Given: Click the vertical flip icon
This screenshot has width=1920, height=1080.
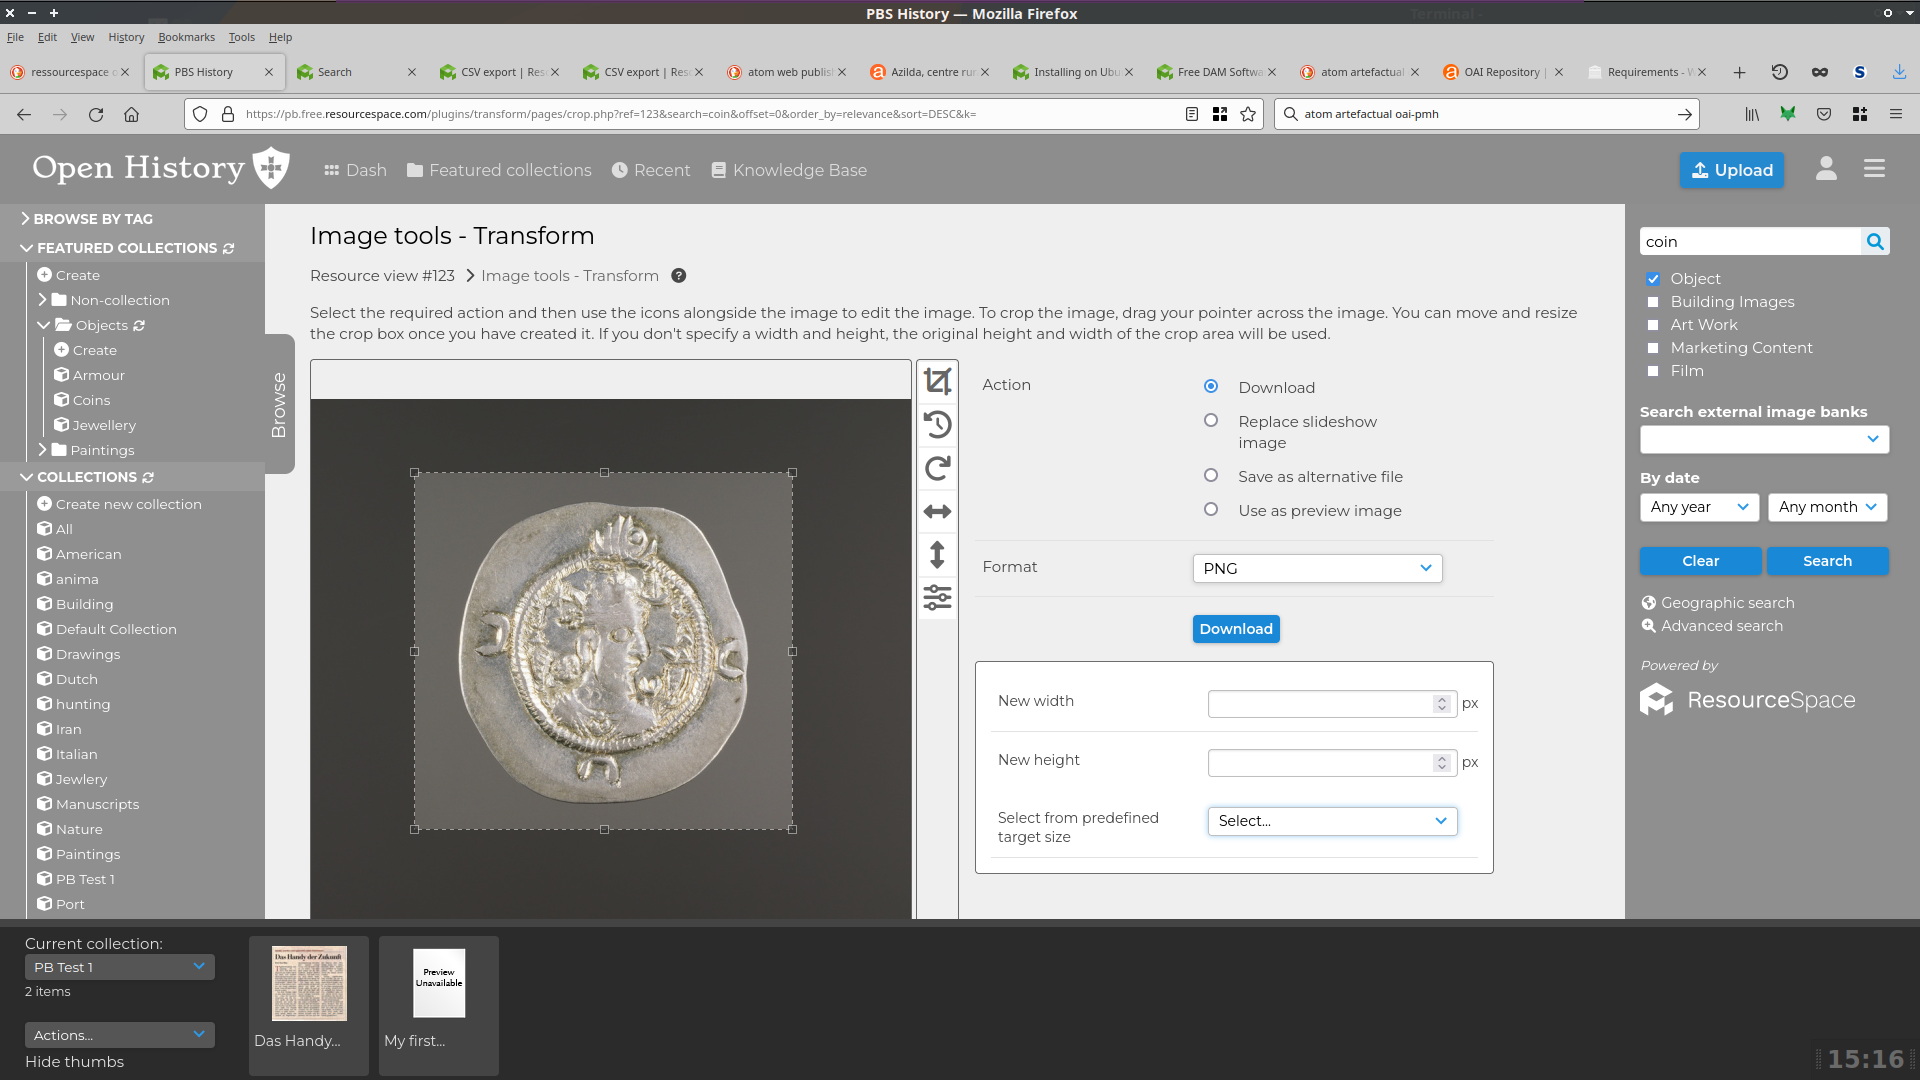Looking at the screenshot, I should pyautogui.click(x=937, y=555).
